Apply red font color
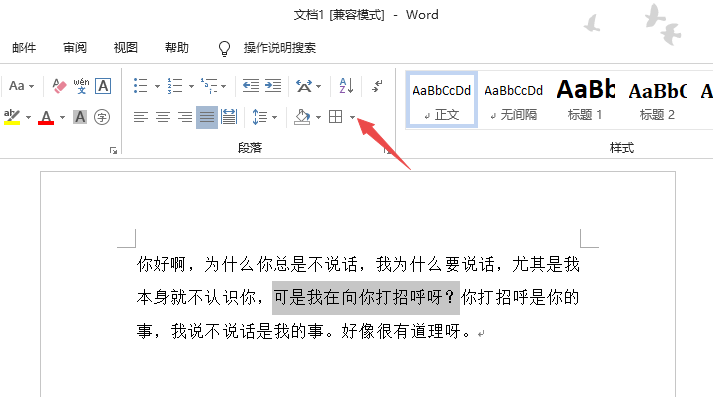 46,117
